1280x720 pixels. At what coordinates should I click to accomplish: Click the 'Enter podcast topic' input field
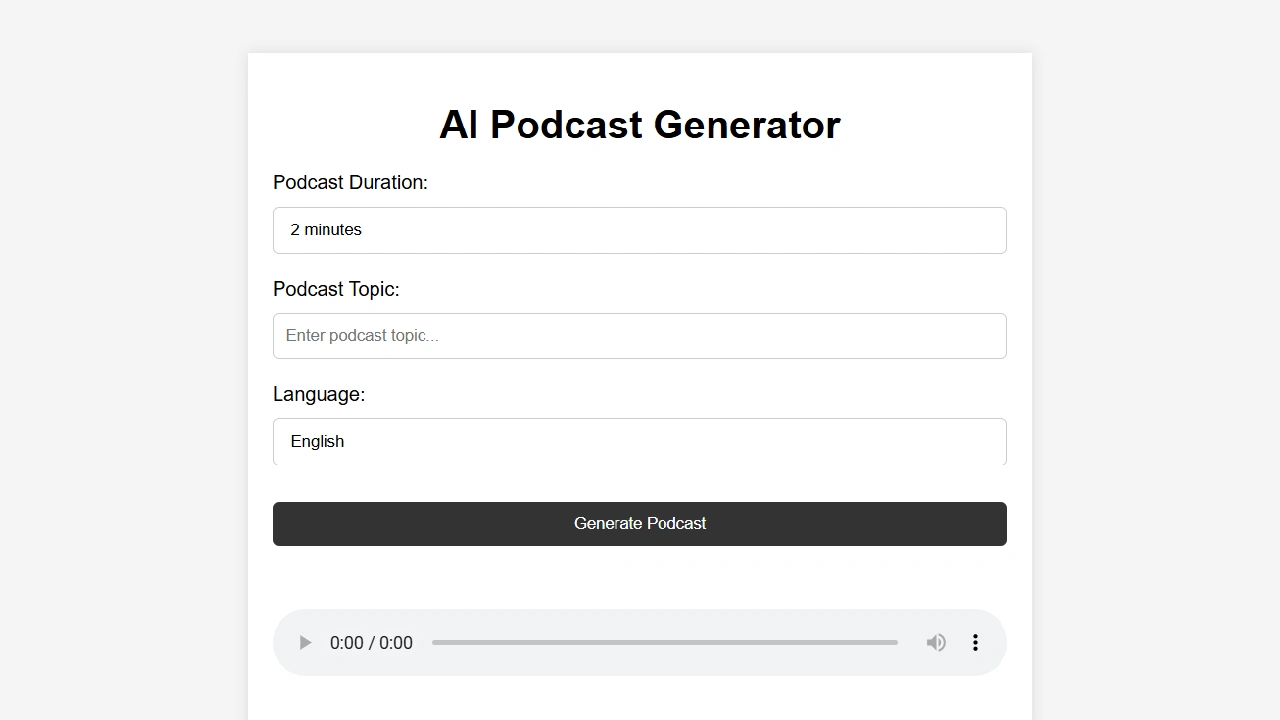coord(640,336)
